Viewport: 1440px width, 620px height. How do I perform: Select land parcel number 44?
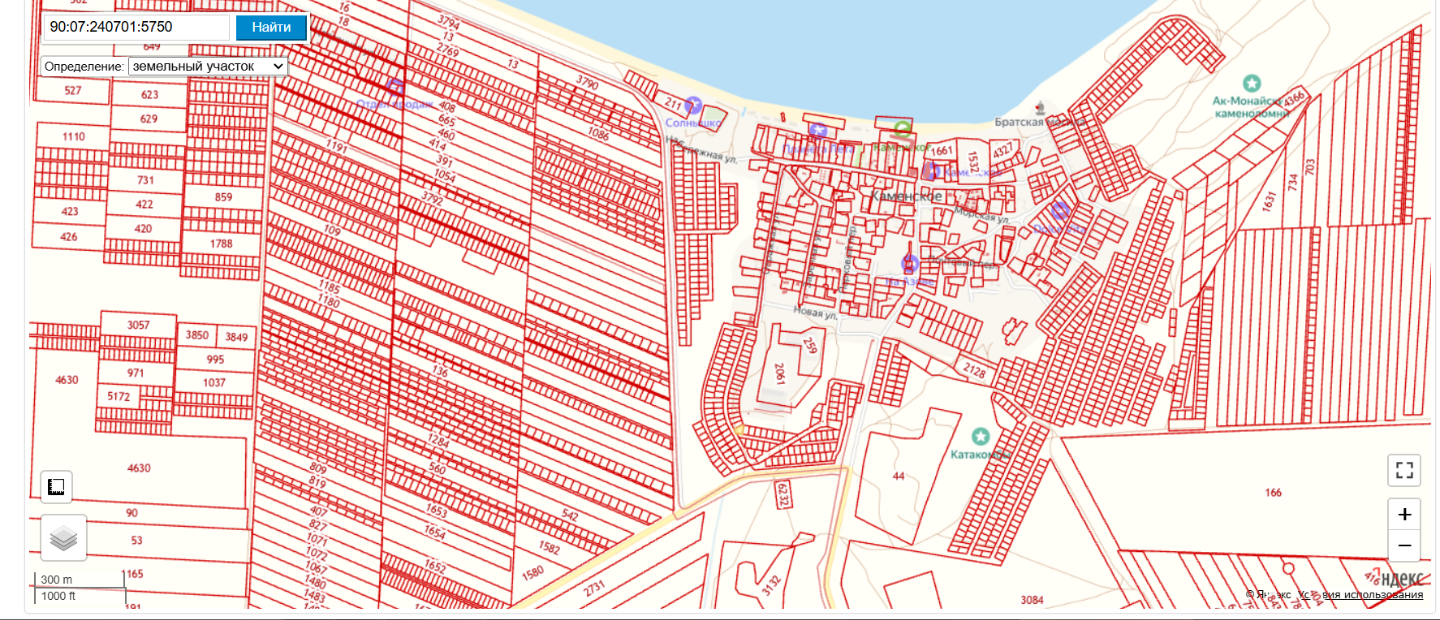click(898, 476)
